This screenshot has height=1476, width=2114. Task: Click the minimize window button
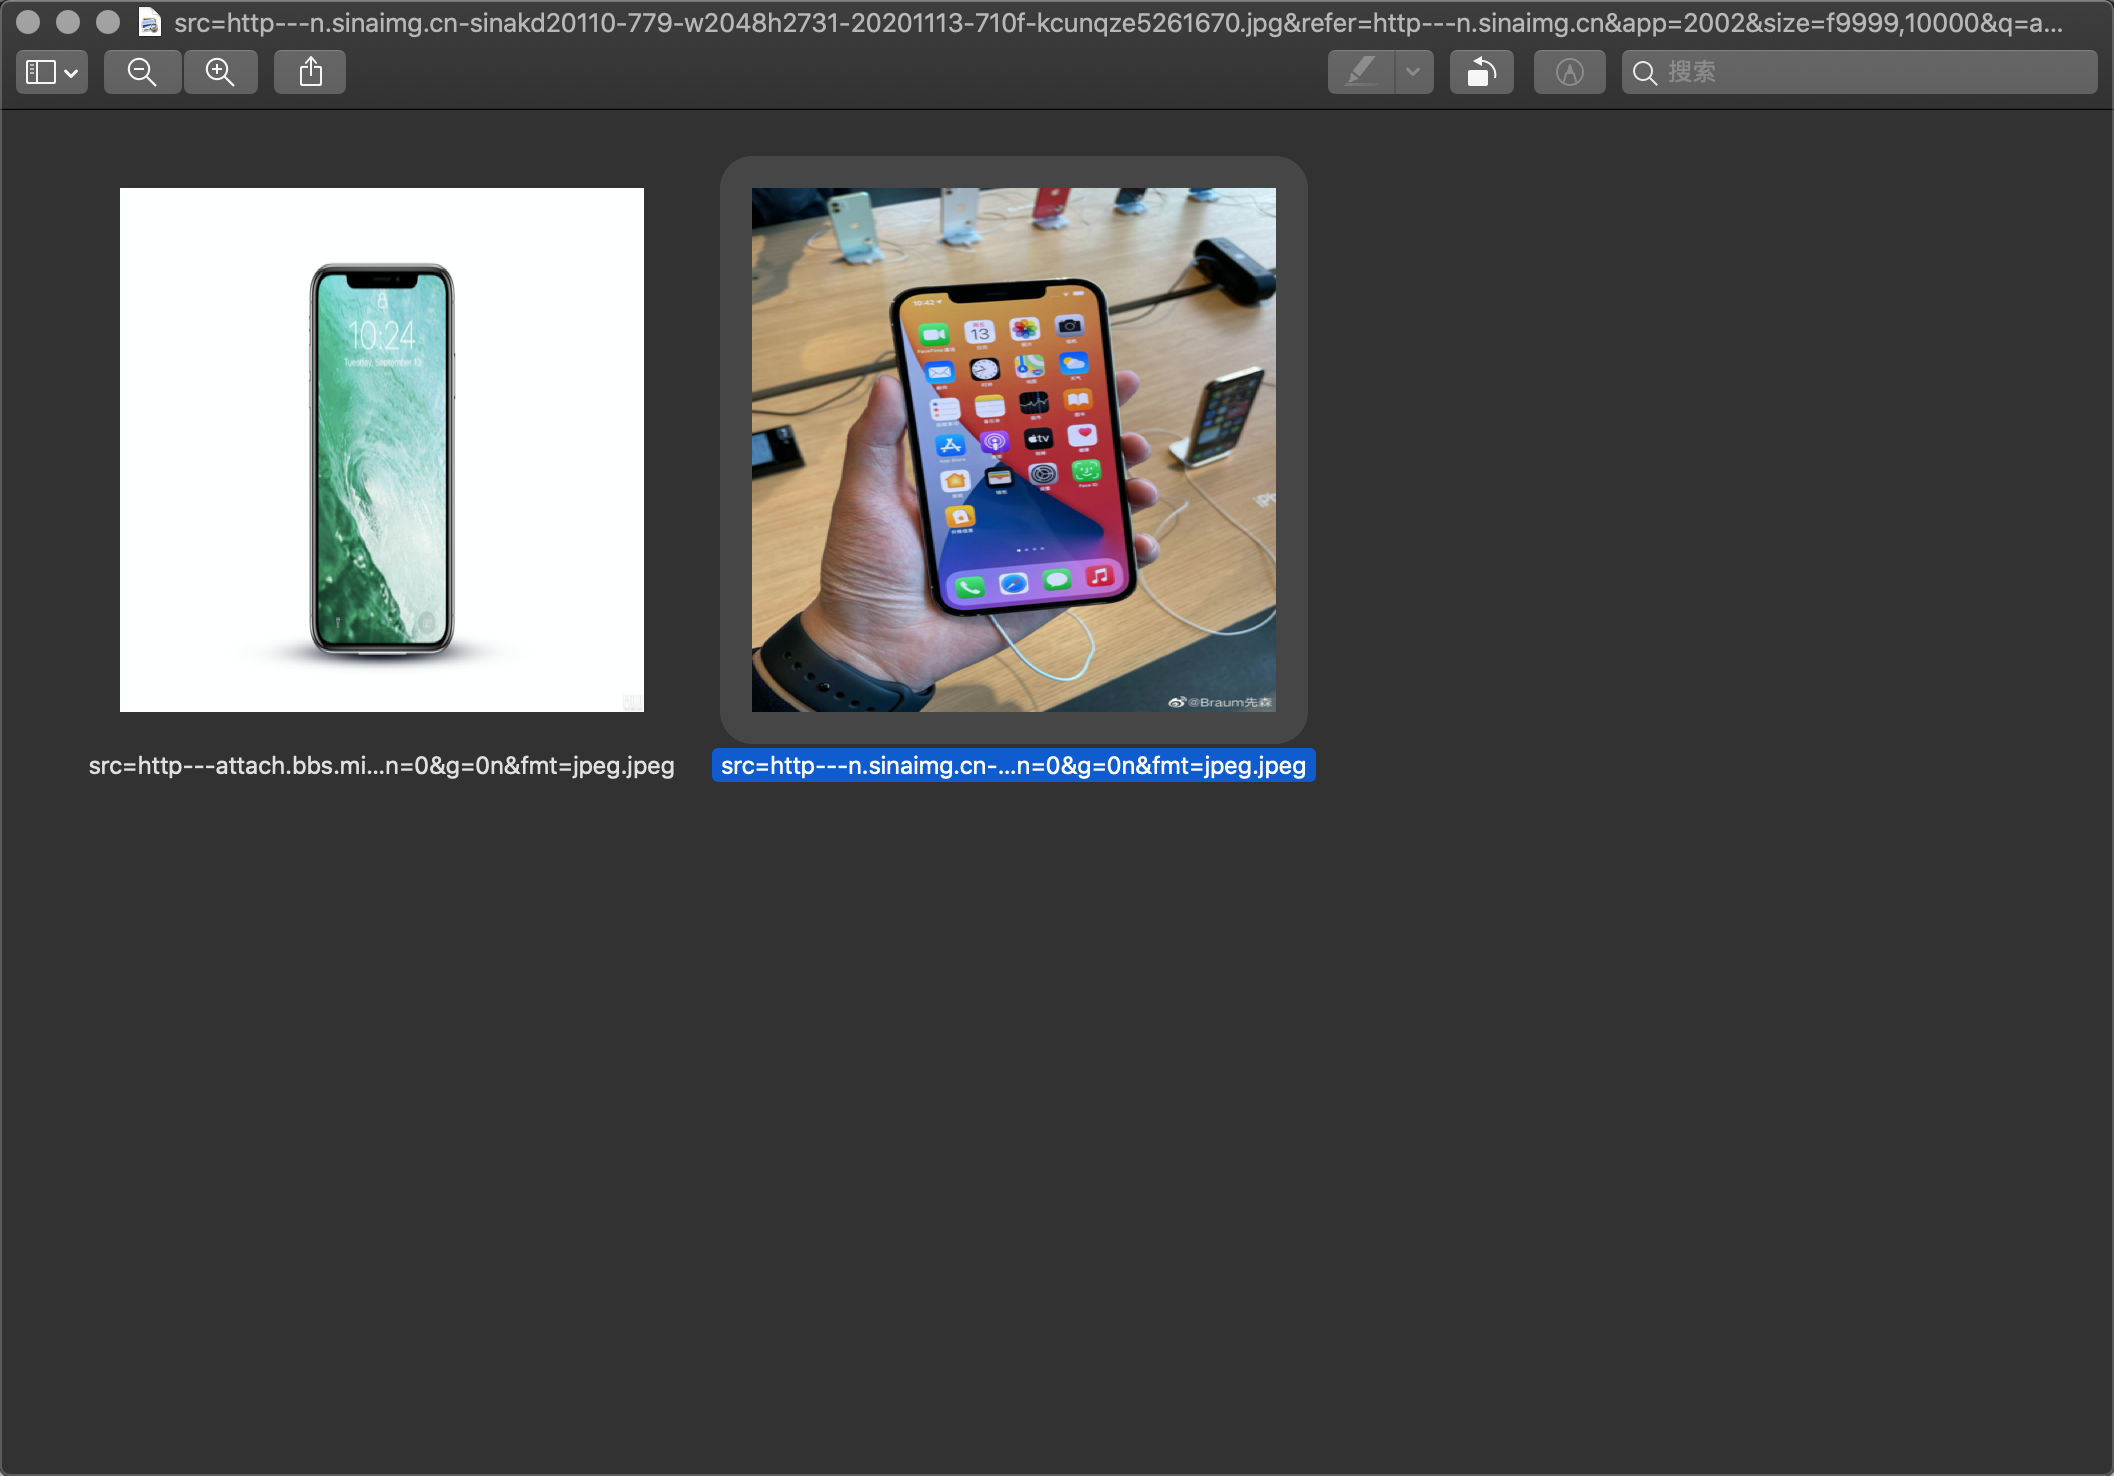pos(68,22)
